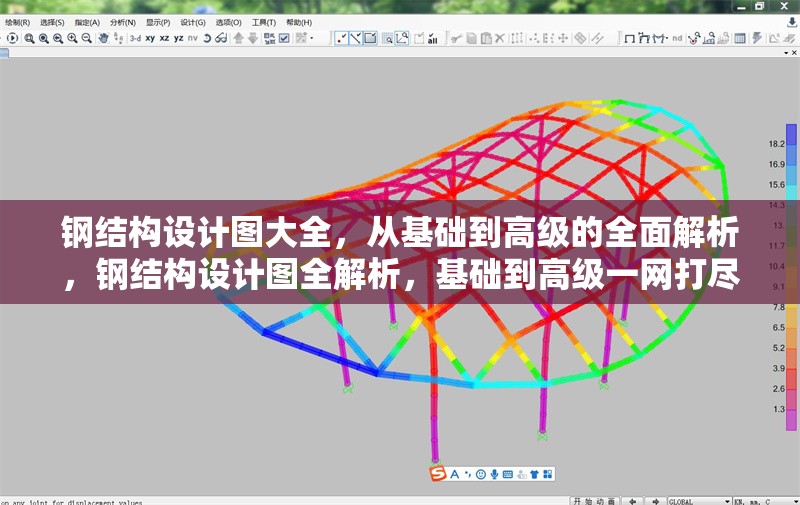This screenshot has height=505, width=800.
Task: Open the Sogou soft keyboard icon
Action: pyautogui.click(x=508, y=474)
